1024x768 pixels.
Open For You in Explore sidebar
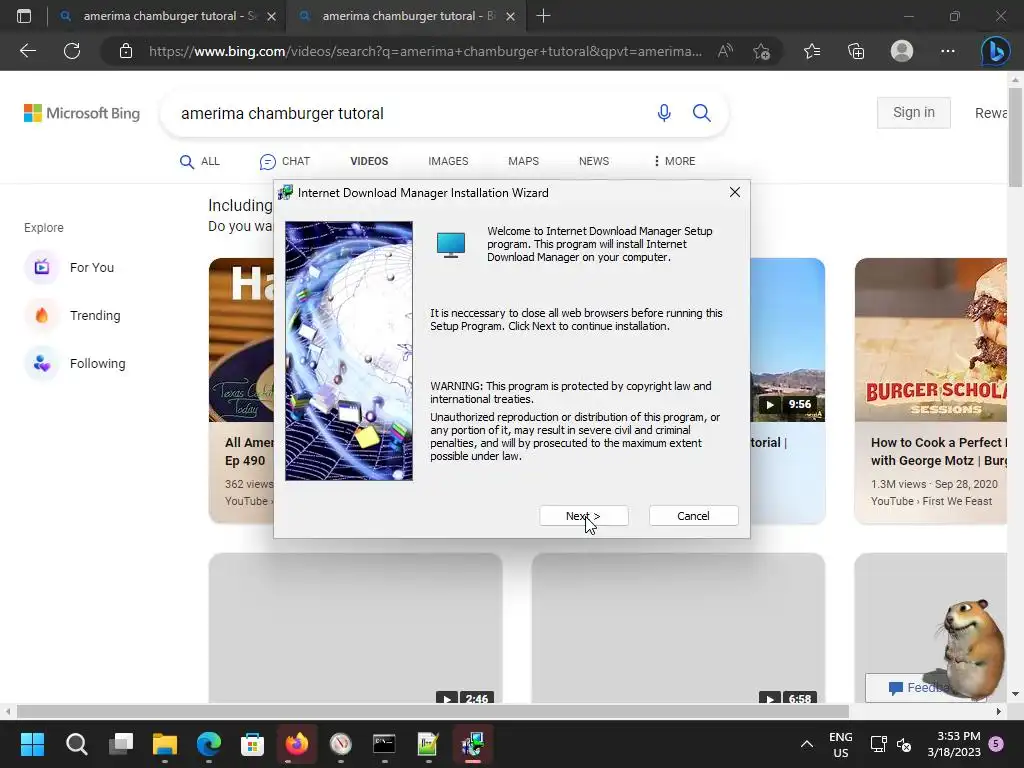point(69,267)
